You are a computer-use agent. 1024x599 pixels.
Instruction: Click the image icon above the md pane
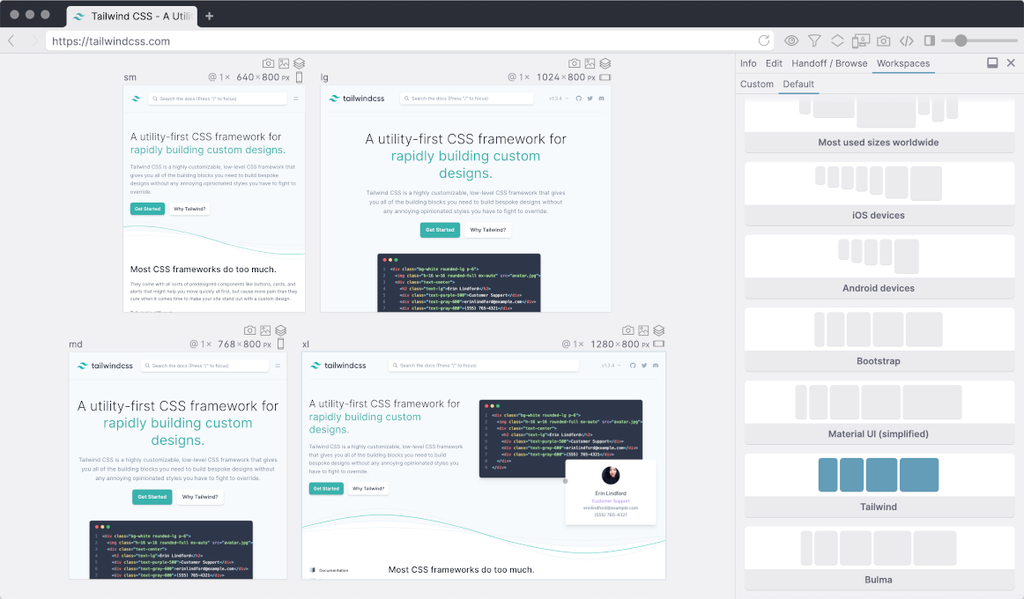pyautogui.click(x=265, y=331)
